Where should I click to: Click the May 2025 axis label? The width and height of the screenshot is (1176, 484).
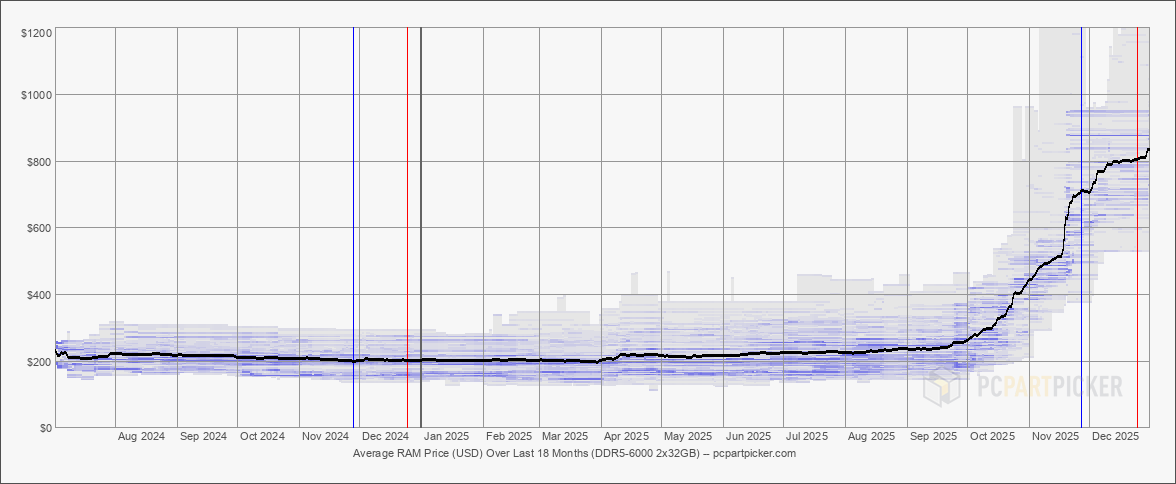688,436
